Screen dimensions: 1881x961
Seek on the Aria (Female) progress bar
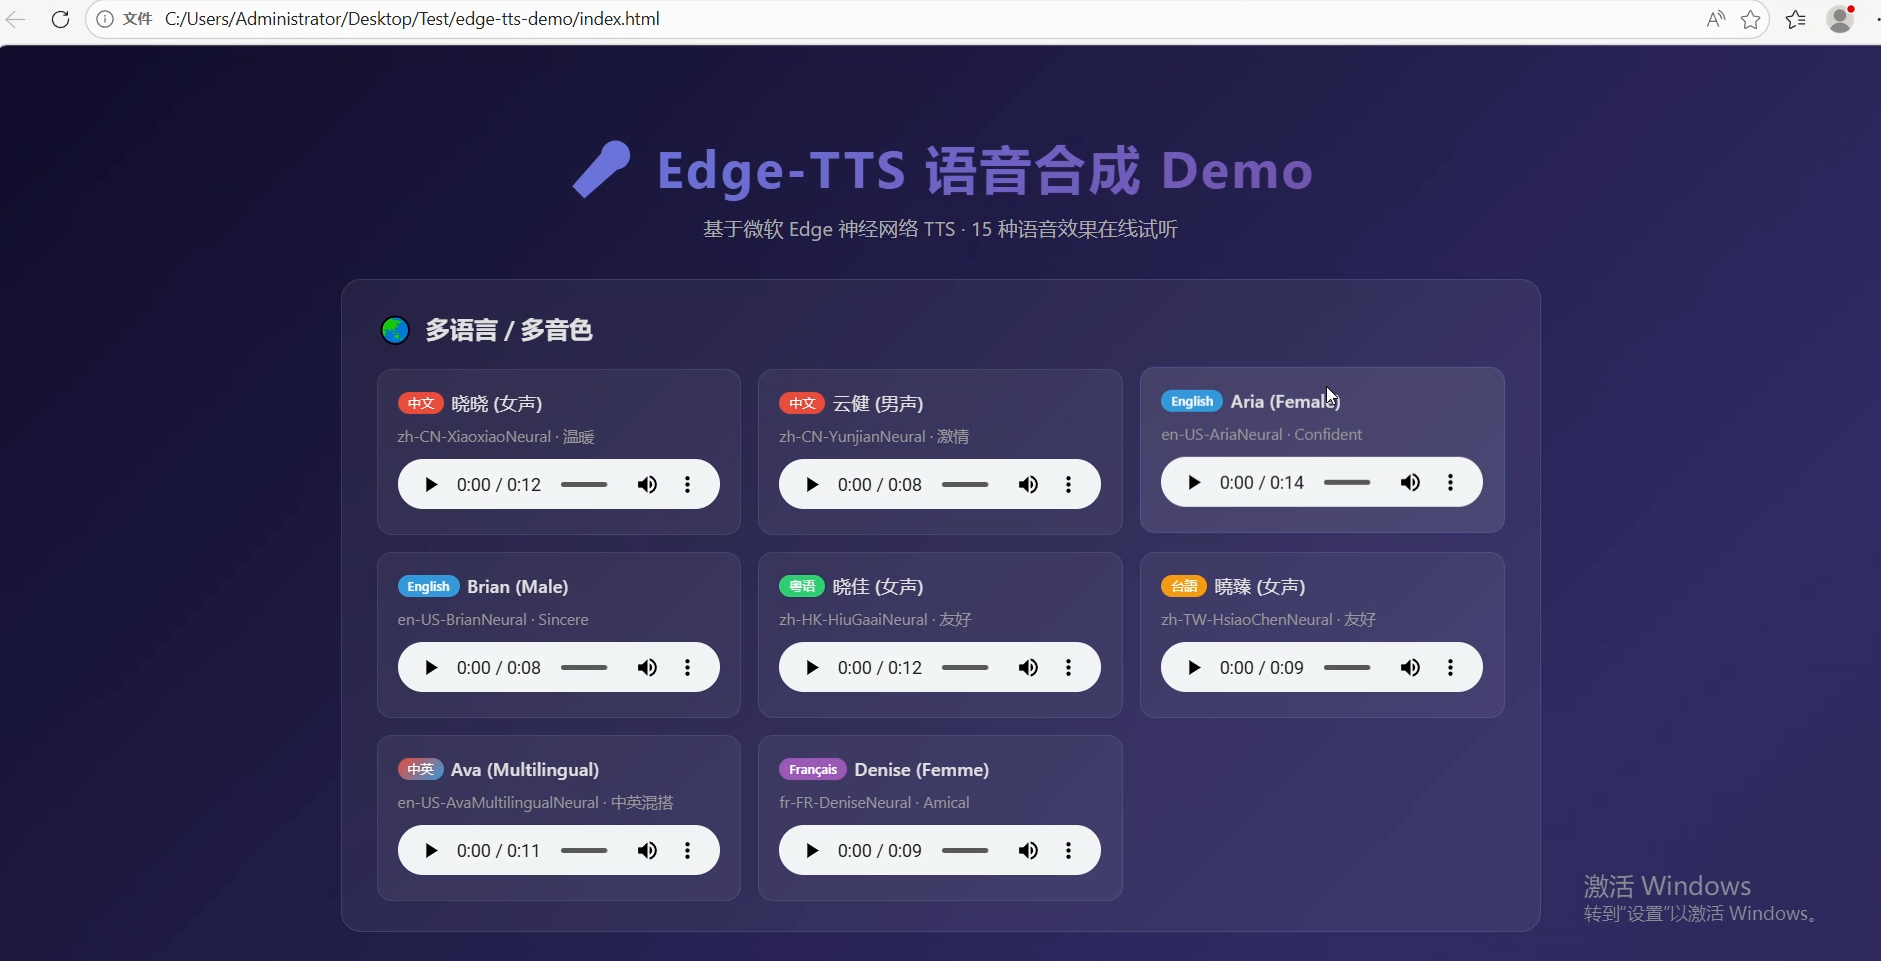coord(1347,483)
